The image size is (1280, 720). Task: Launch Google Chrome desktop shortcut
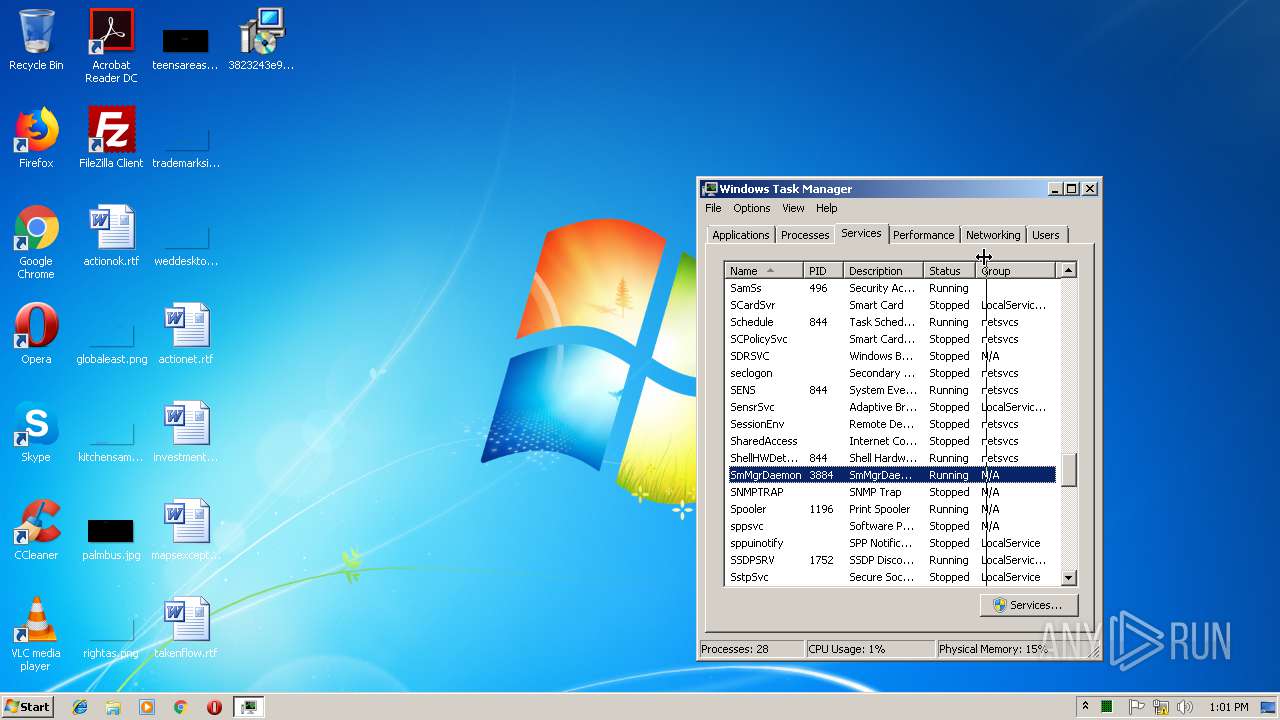pos(36,242)
